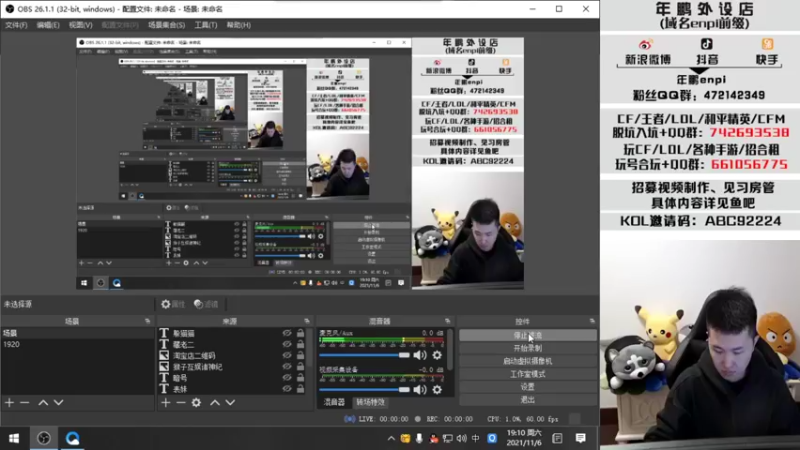Select the 场景 entry in the scenes list

point(77,333)
